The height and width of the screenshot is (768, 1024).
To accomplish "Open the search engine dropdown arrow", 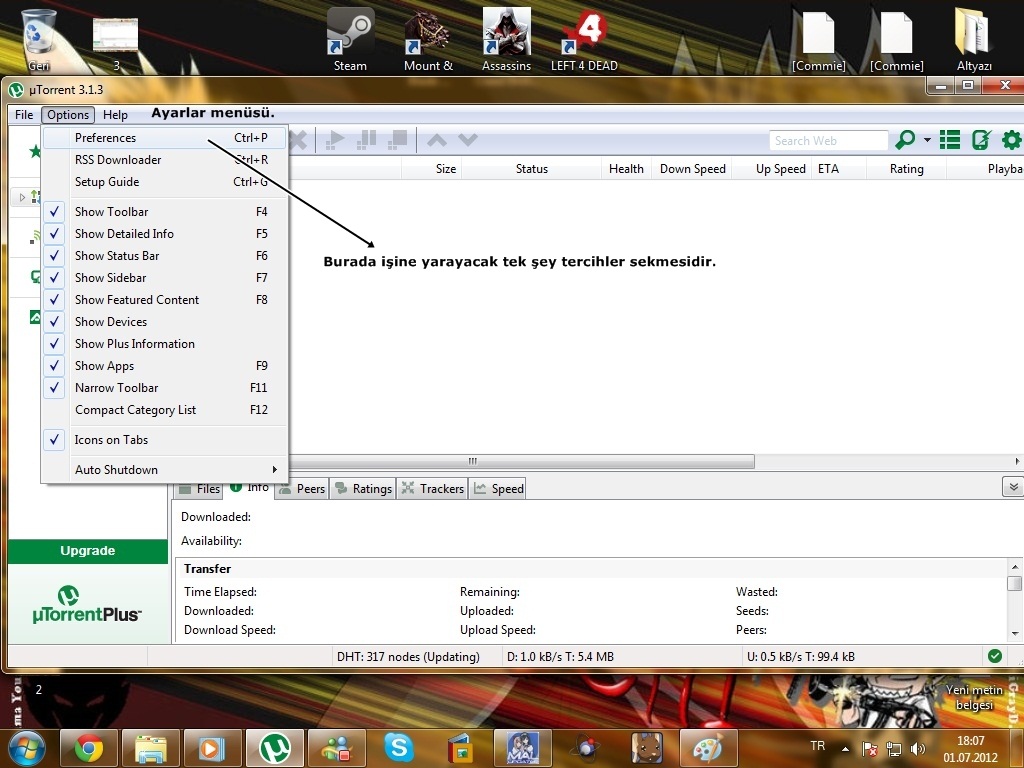I will pyautogui.click(x=927, y=140).
